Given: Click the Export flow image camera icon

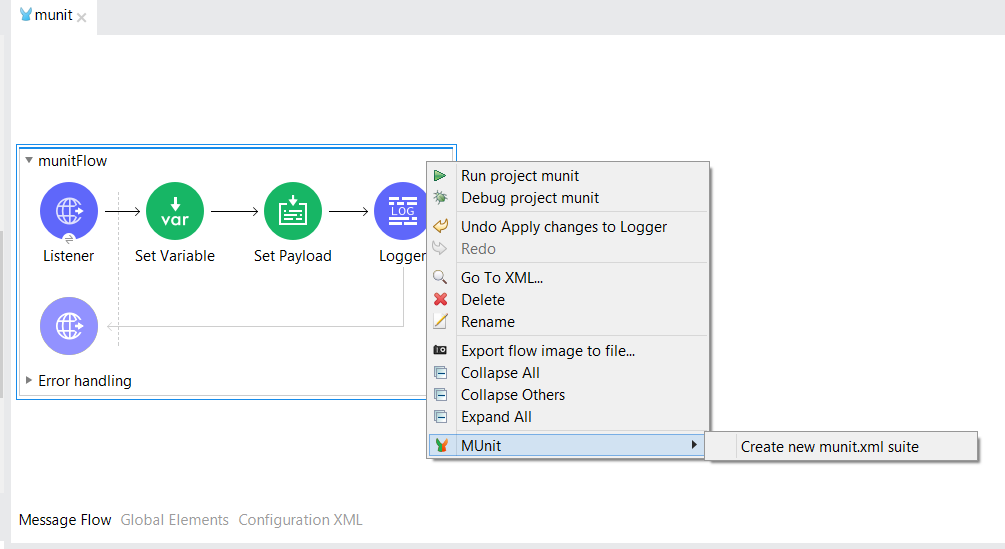Looking at the screenshot, I should point(440,351).
